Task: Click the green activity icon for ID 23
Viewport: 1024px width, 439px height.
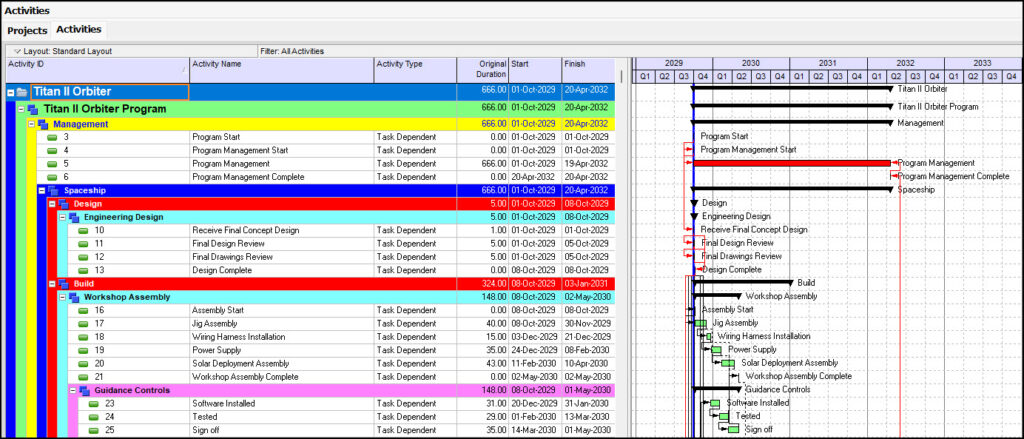Action: click(94, 404)
